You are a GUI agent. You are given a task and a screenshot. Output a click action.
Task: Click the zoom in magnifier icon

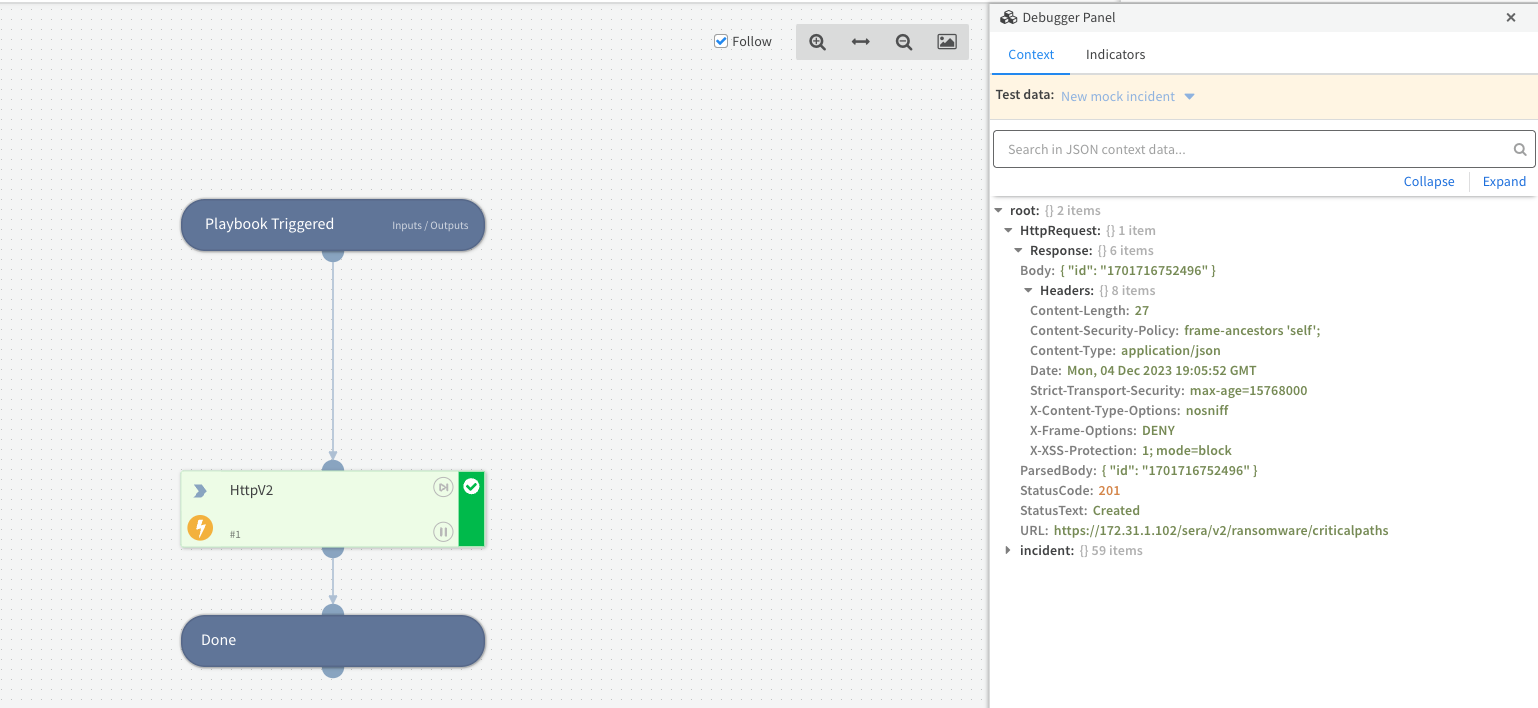(817, 42)
